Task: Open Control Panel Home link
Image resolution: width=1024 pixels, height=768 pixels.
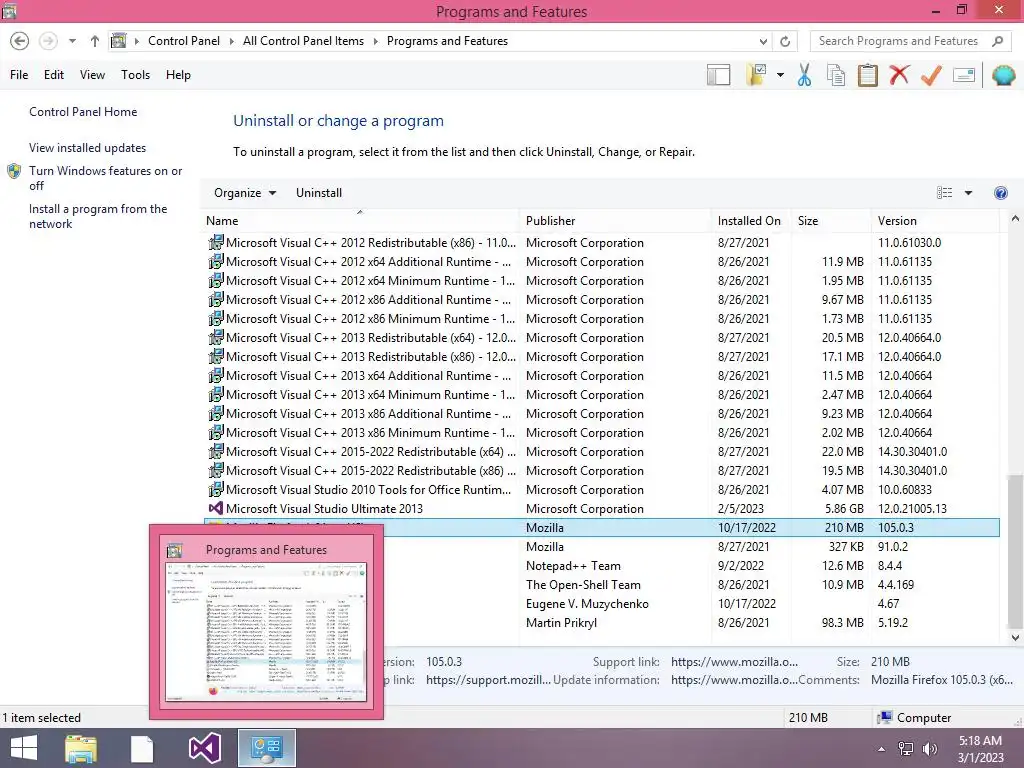Action: (x=83, y=112)
